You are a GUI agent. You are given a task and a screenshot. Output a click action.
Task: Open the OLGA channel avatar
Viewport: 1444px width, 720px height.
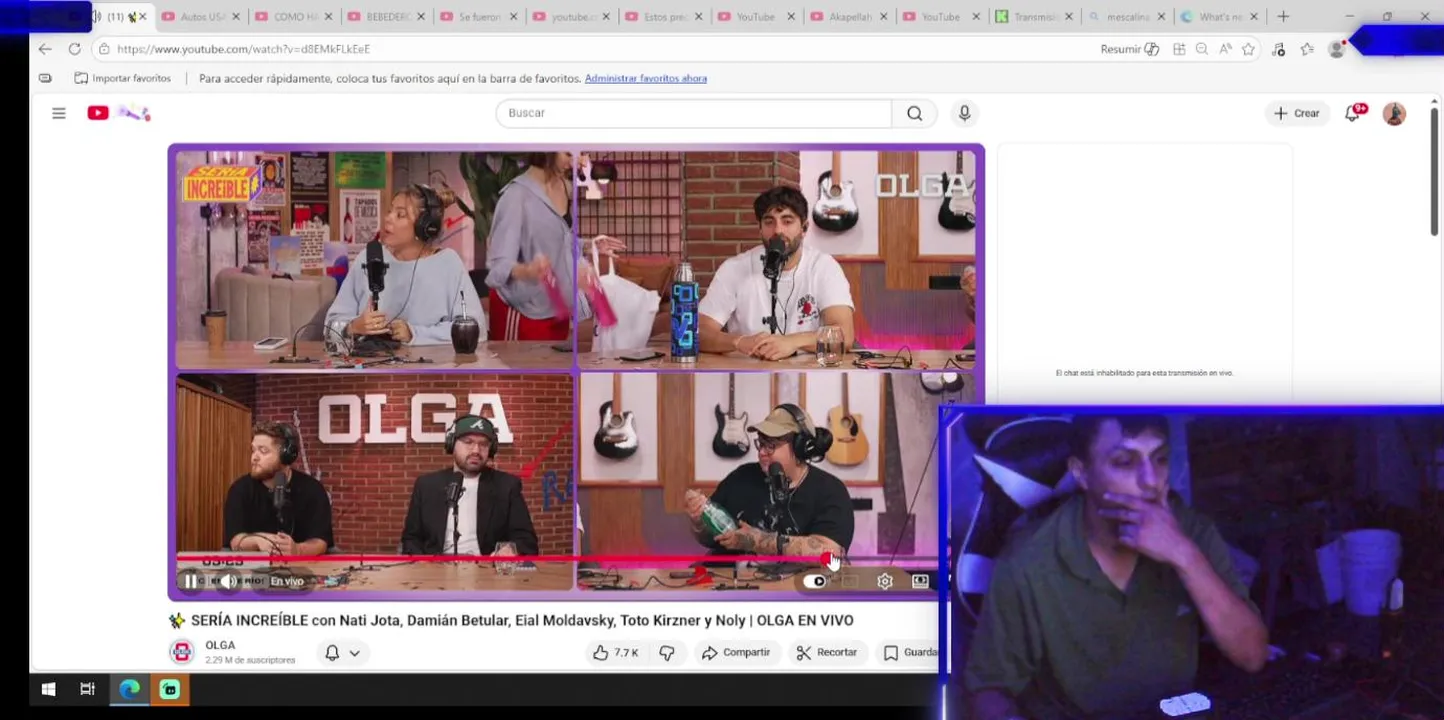click(x=182, y=652)
